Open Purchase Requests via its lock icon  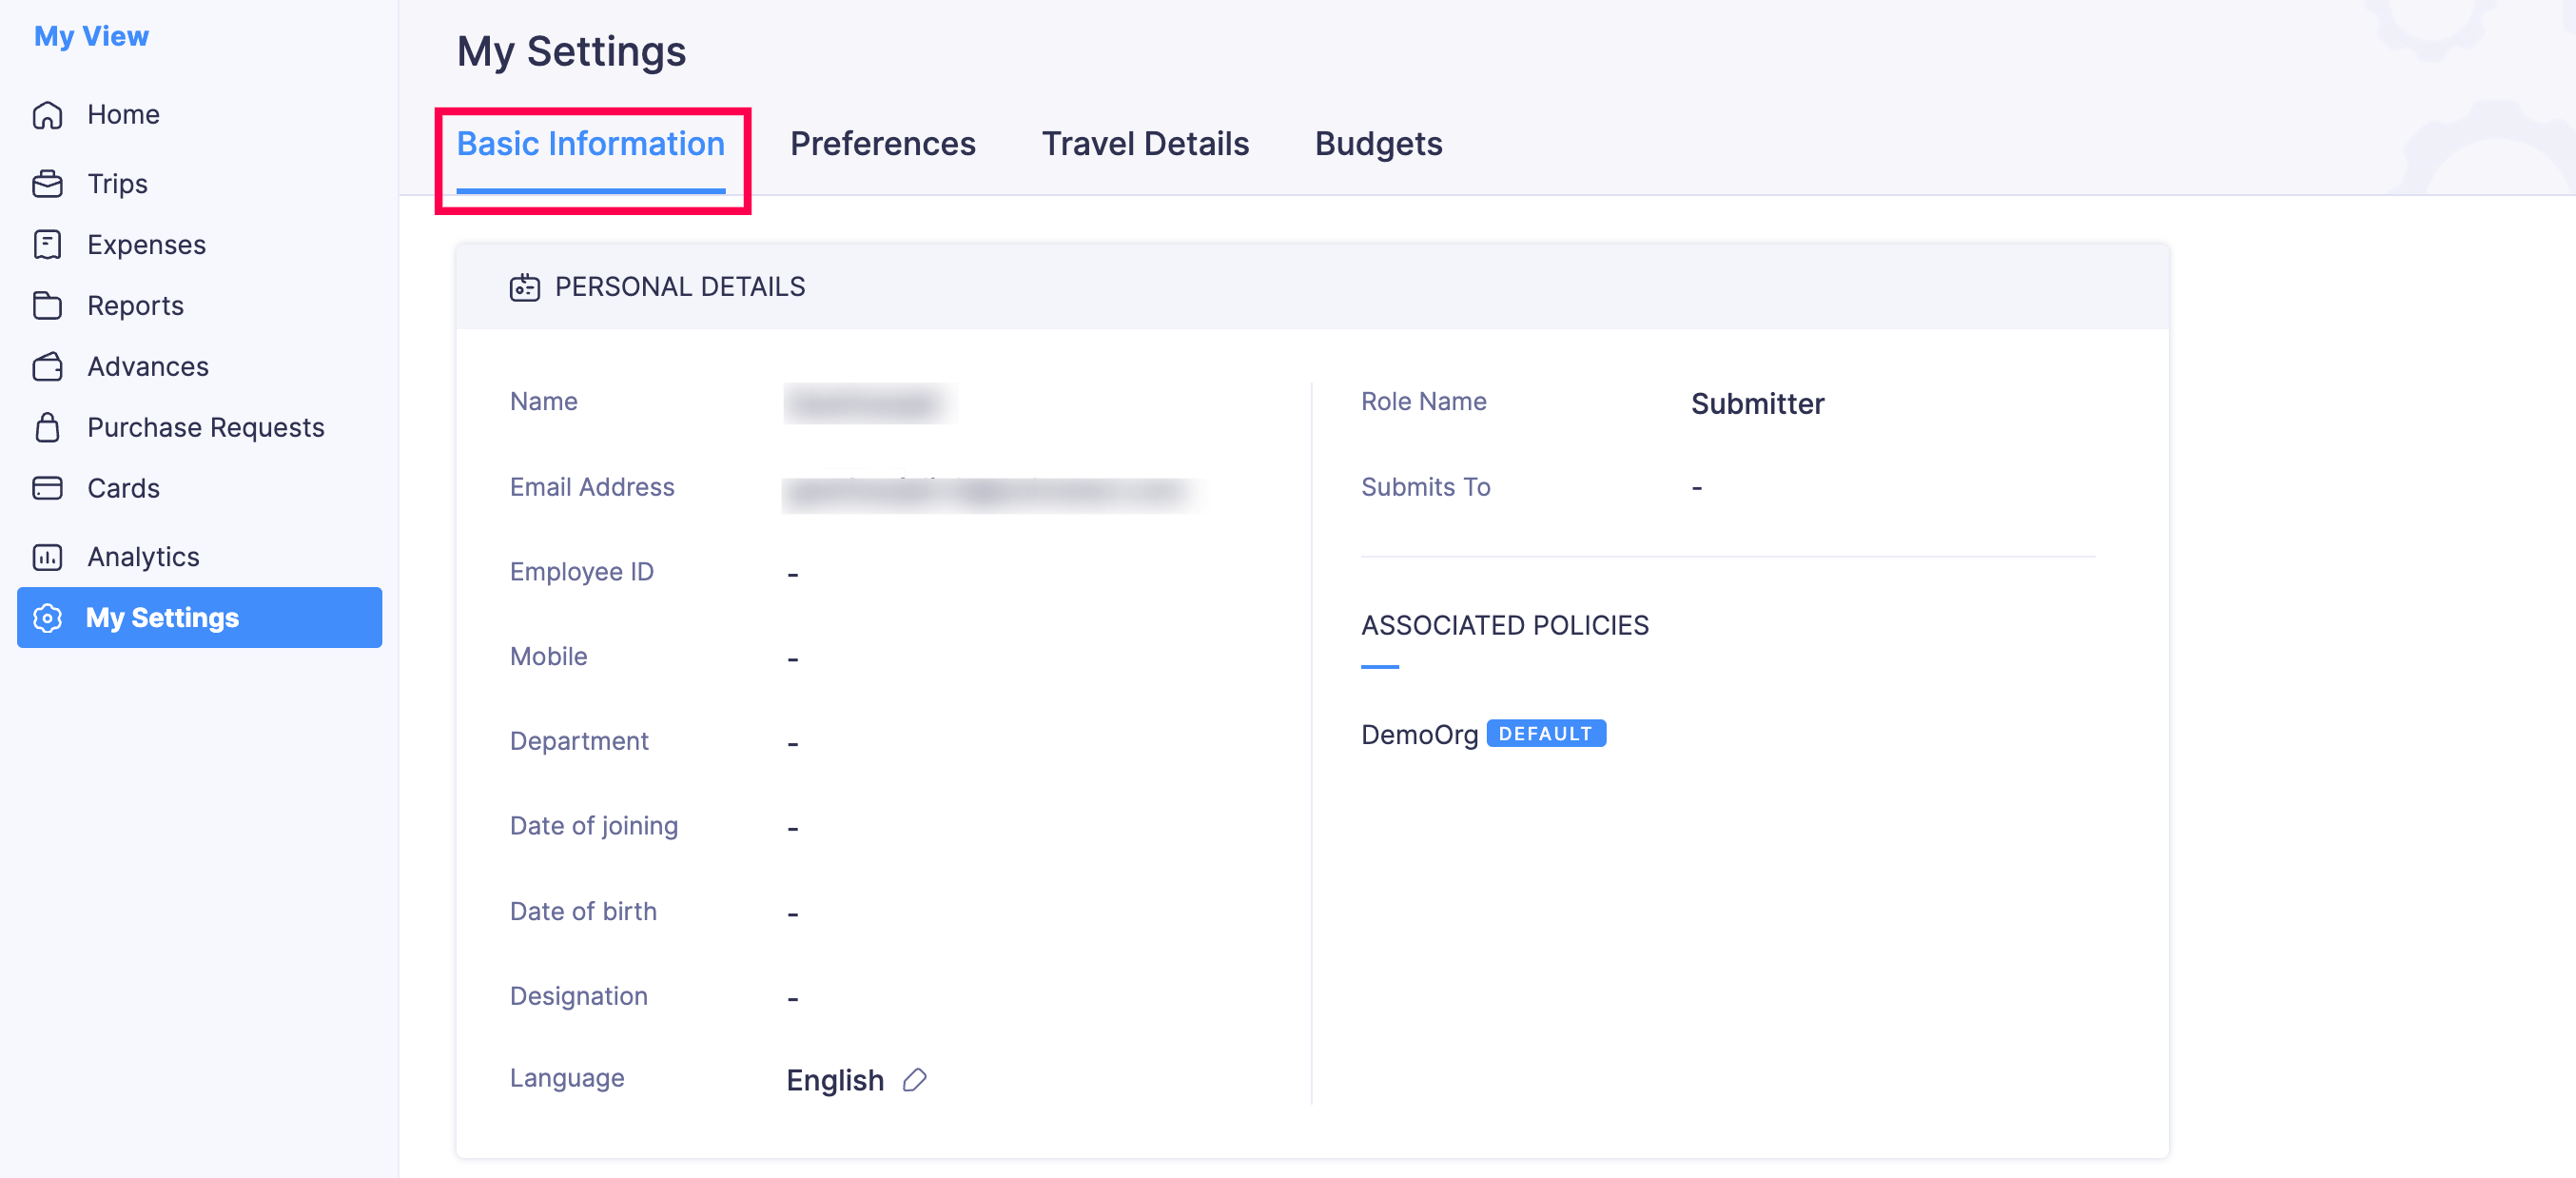tap(47, 427)
